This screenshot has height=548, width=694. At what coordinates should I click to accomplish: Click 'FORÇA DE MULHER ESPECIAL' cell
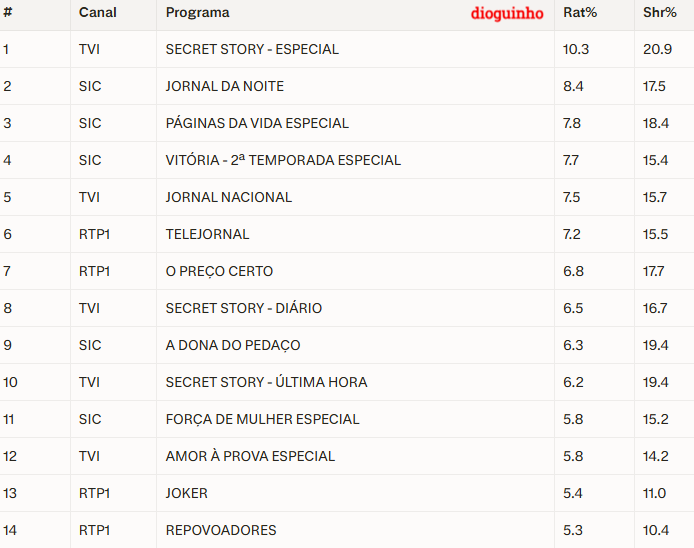(x=262, y=419)
